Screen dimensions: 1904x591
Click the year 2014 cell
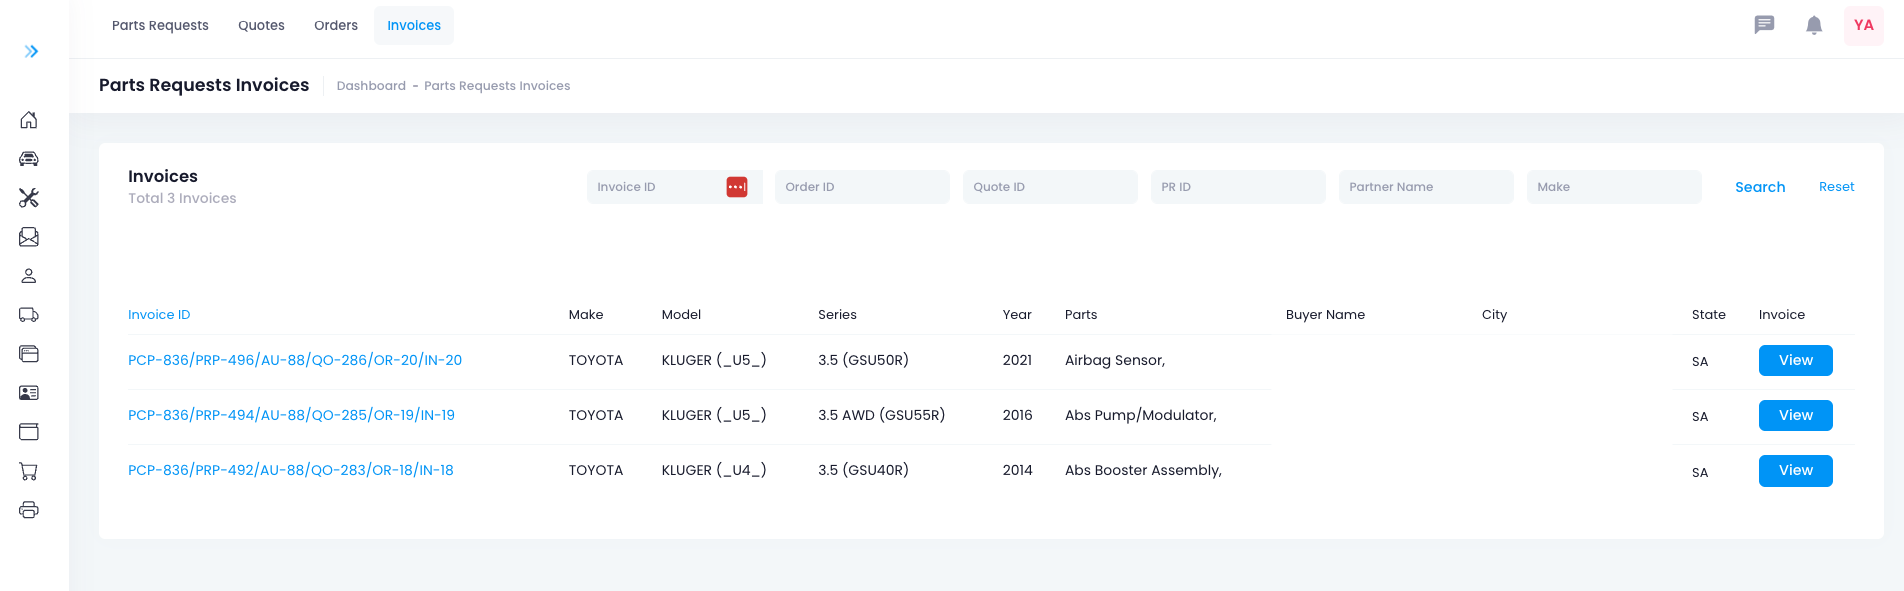(x=1017, y=470)
